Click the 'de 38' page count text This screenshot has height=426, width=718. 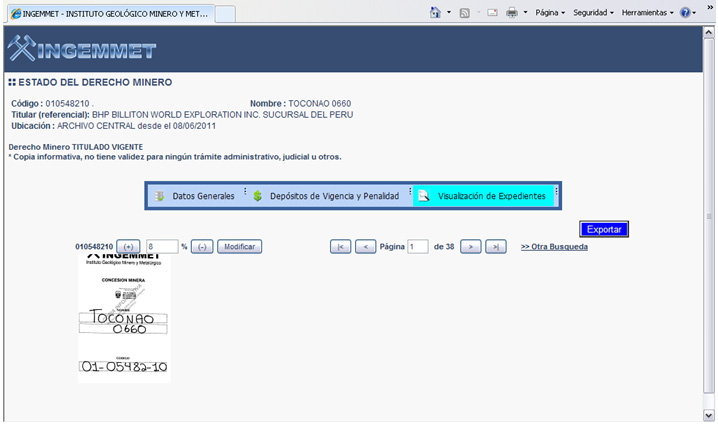(444, 246)
